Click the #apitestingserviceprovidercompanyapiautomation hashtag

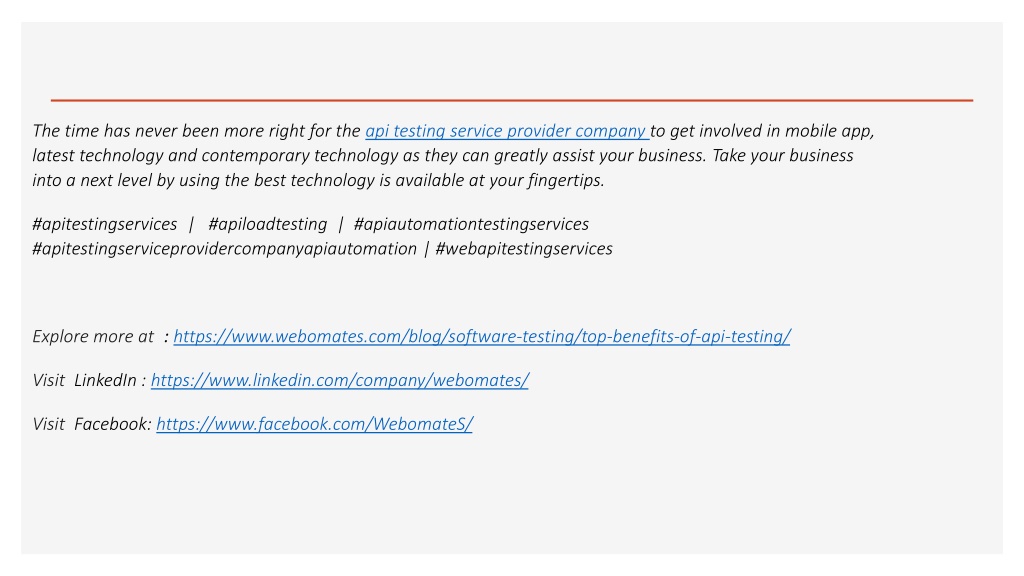225,249
